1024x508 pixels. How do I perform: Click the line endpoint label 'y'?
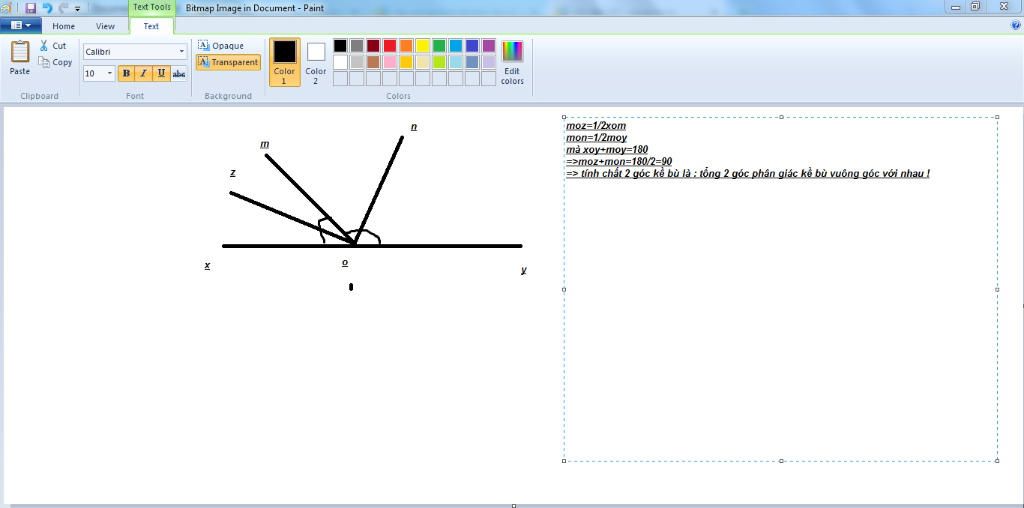tap(524, 270)
